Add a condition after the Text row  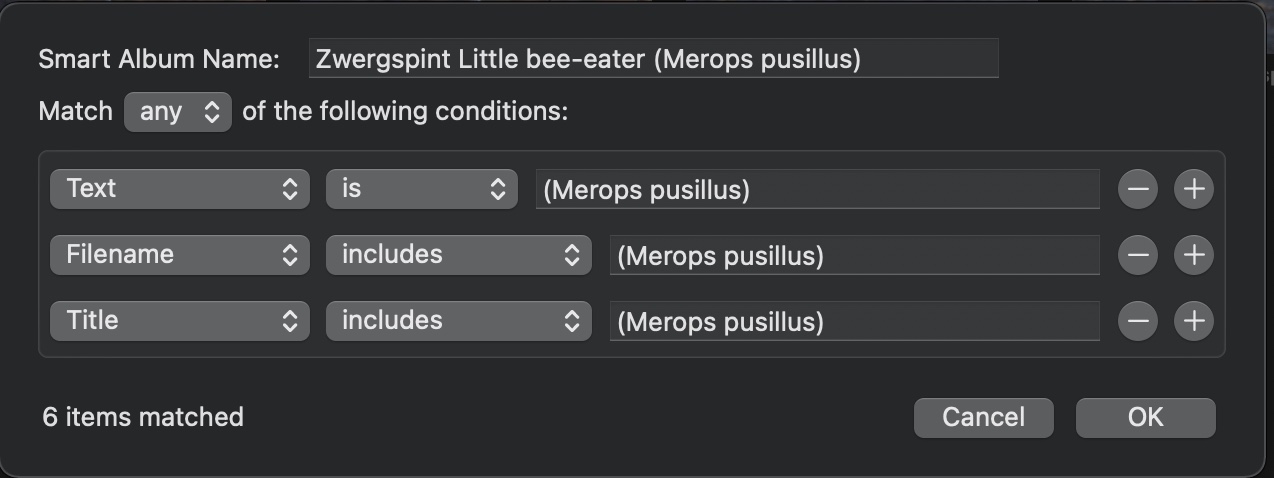tap(1193, 189)
